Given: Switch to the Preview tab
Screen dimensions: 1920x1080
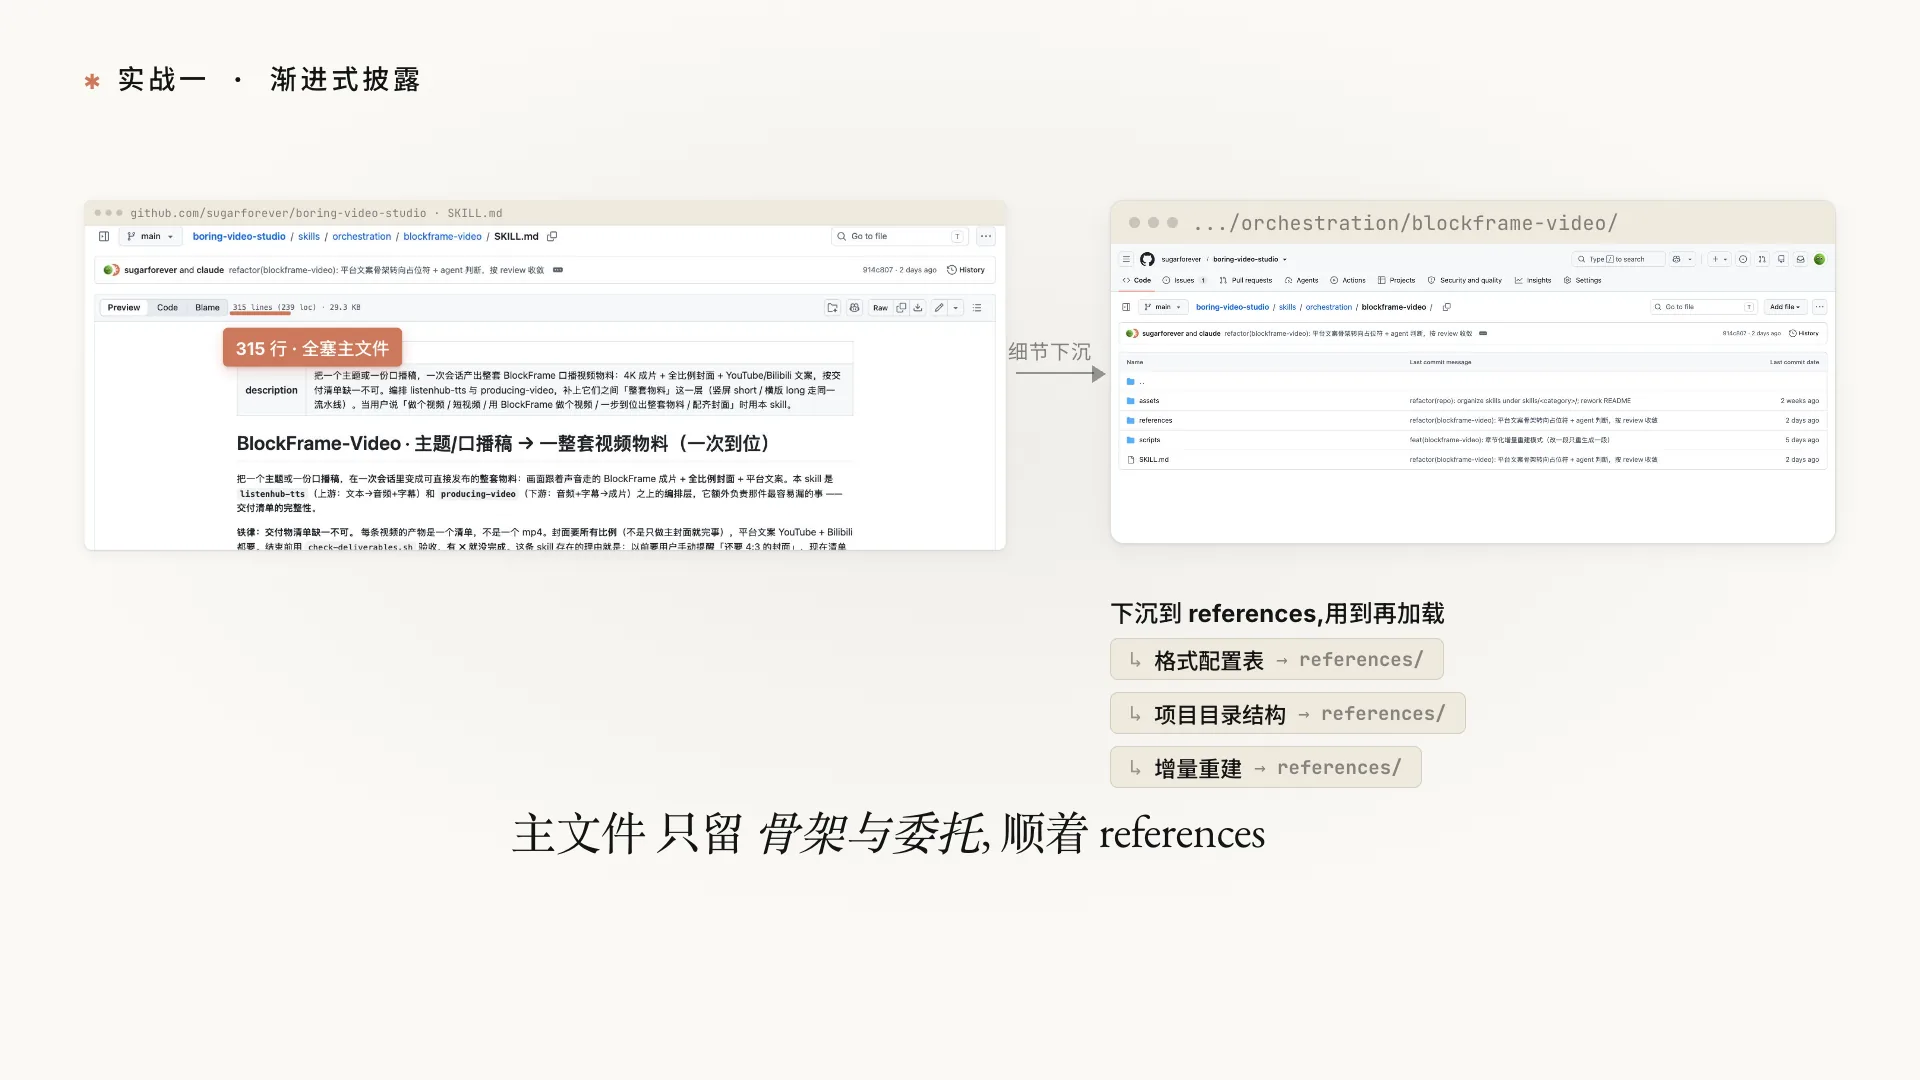Looking at the screenshot, I should point(124,308).
